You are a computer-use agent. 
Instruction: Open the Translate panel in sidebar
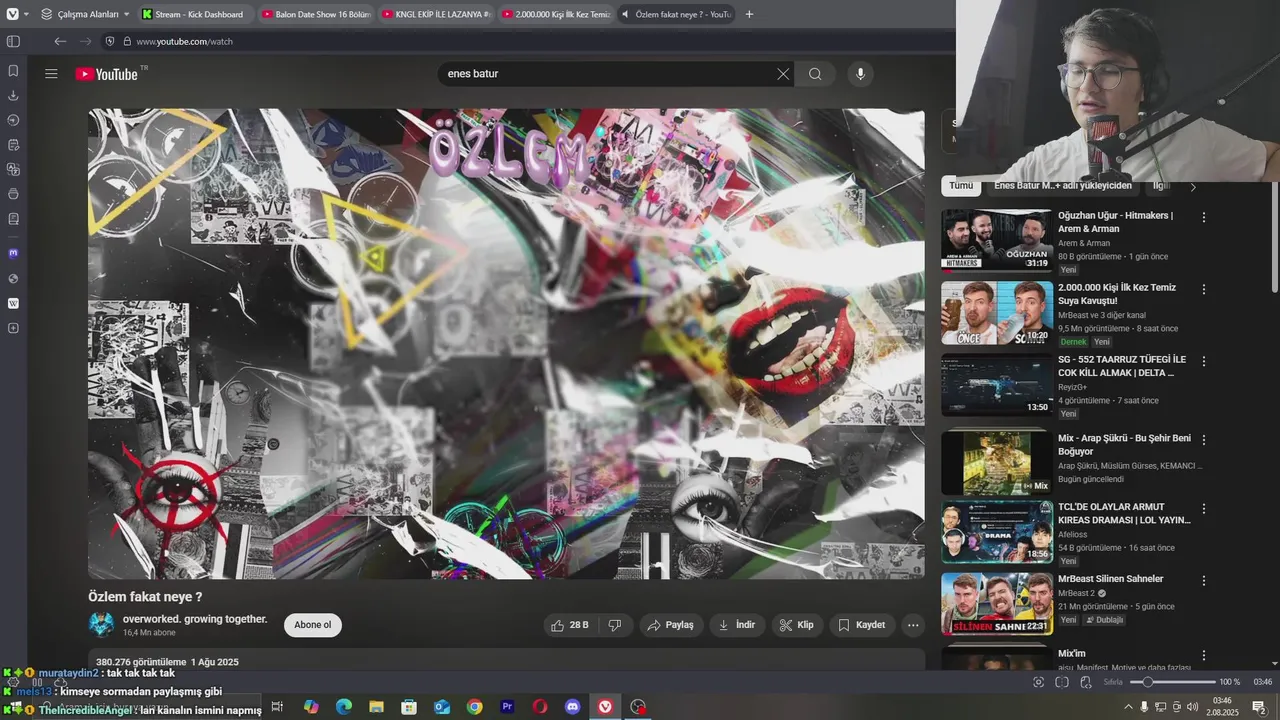click(x=13, y=169)
